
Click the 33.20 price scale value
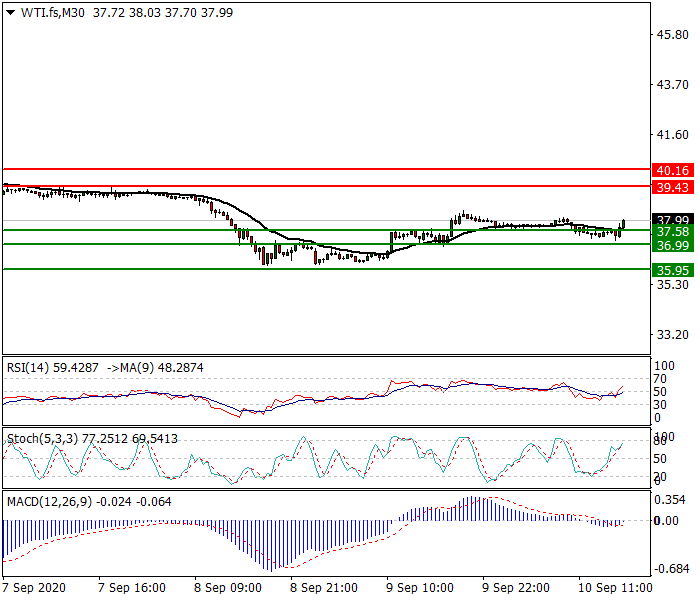670,335
